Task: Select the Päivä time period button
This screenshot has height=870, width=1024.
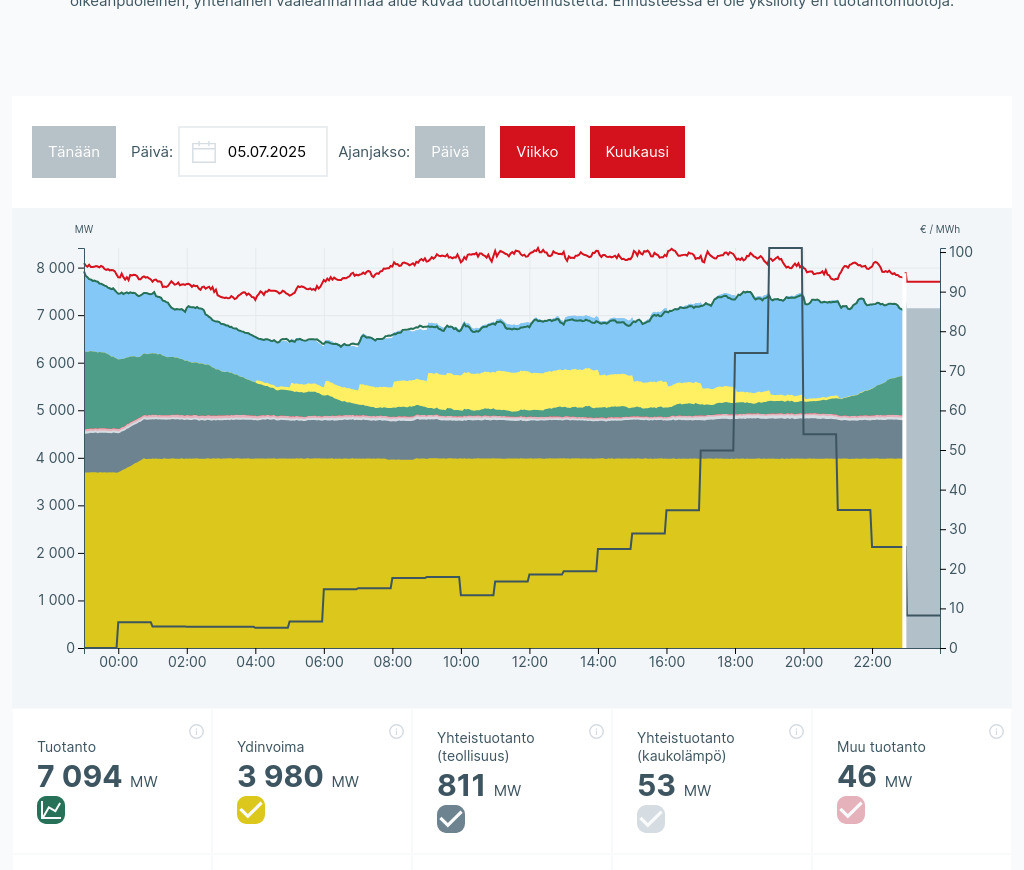Action: coord(450,152)
